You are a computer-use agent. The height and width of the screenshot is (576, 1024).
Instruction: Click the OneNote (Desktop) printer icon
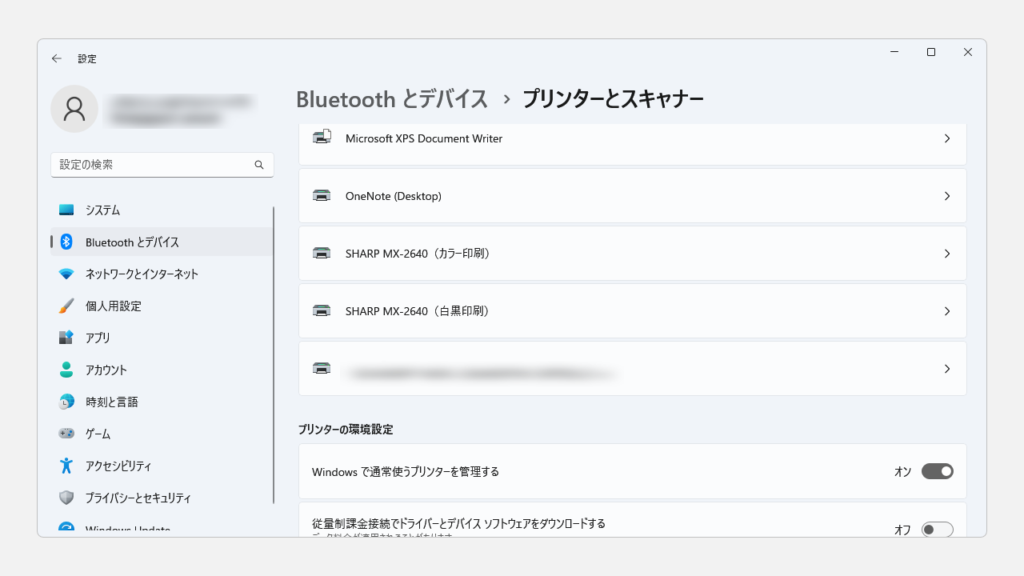[x=322, y=196]
